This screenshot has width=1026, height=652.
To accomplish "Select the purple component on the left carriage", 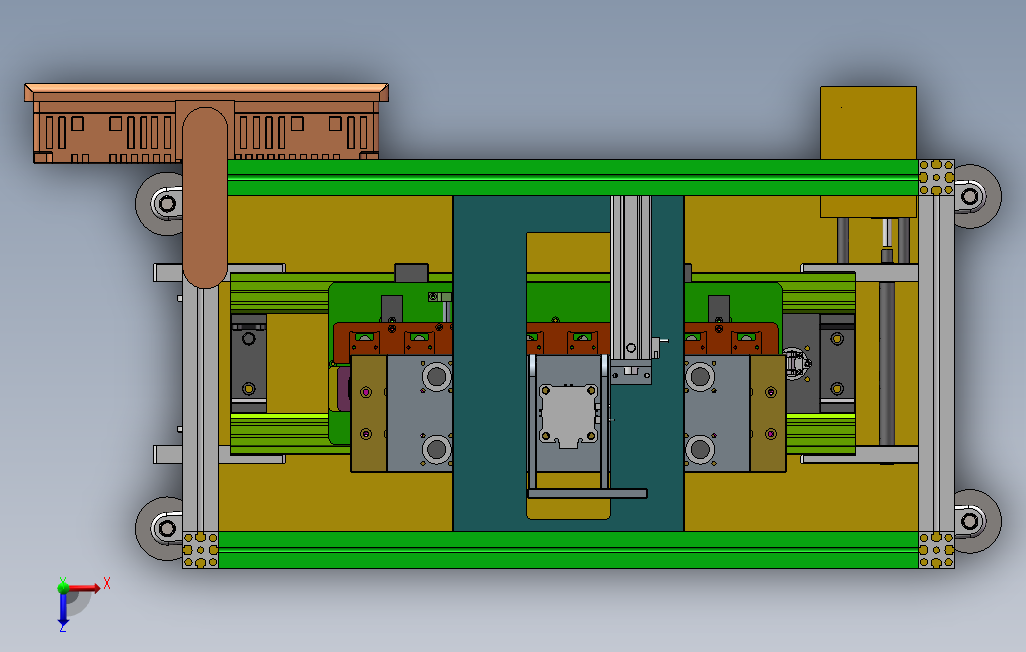I will pos(344,389).
